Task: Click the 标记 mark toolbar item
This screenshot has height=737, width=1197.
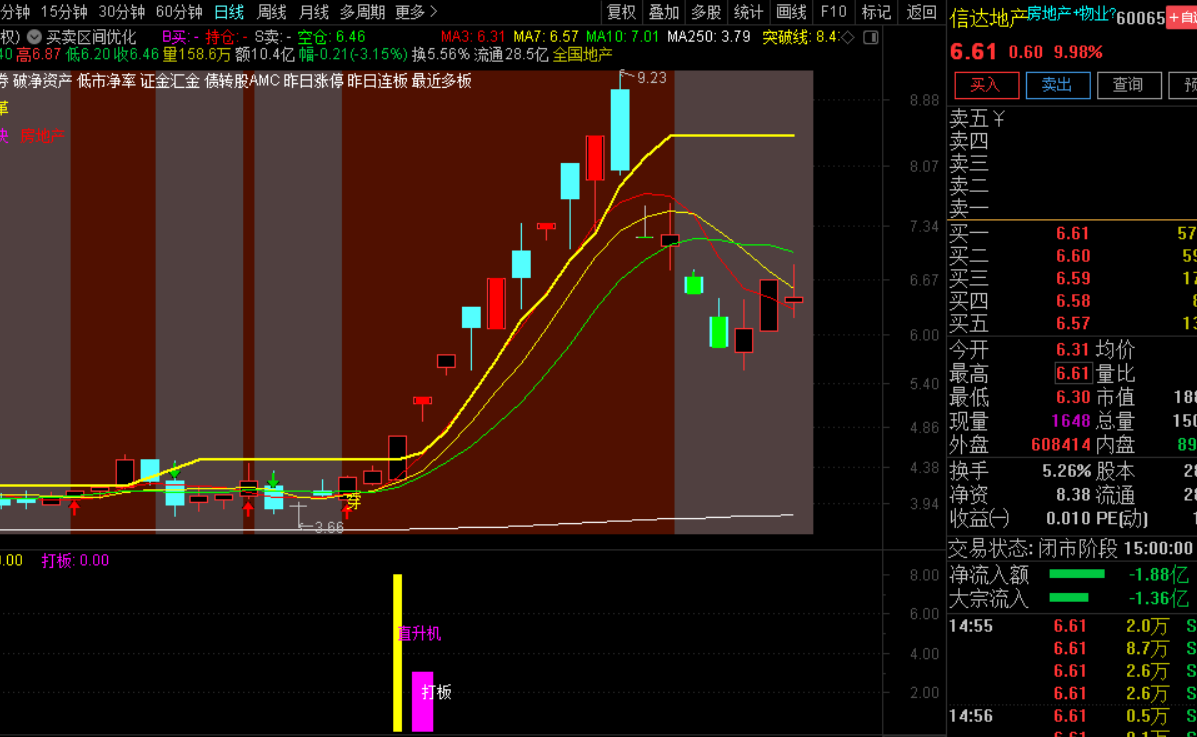Action: point(876,12)
